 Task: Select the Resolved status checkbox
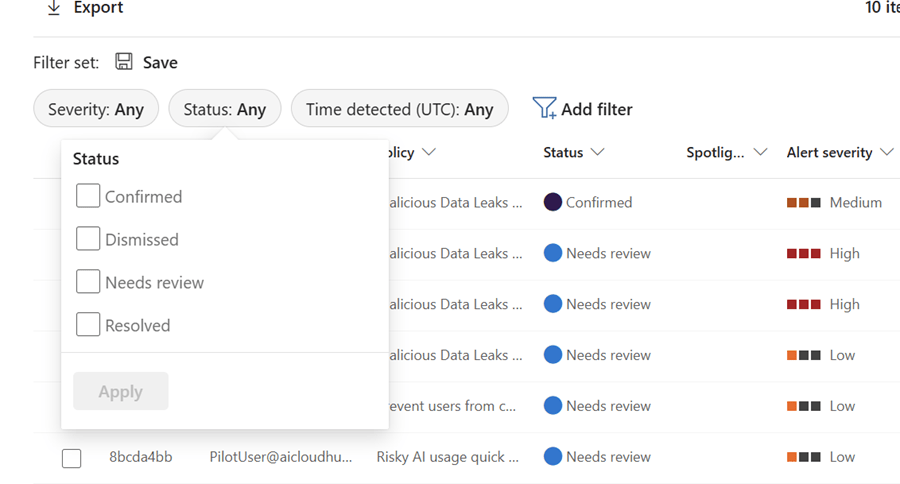(x=88, y=325)
